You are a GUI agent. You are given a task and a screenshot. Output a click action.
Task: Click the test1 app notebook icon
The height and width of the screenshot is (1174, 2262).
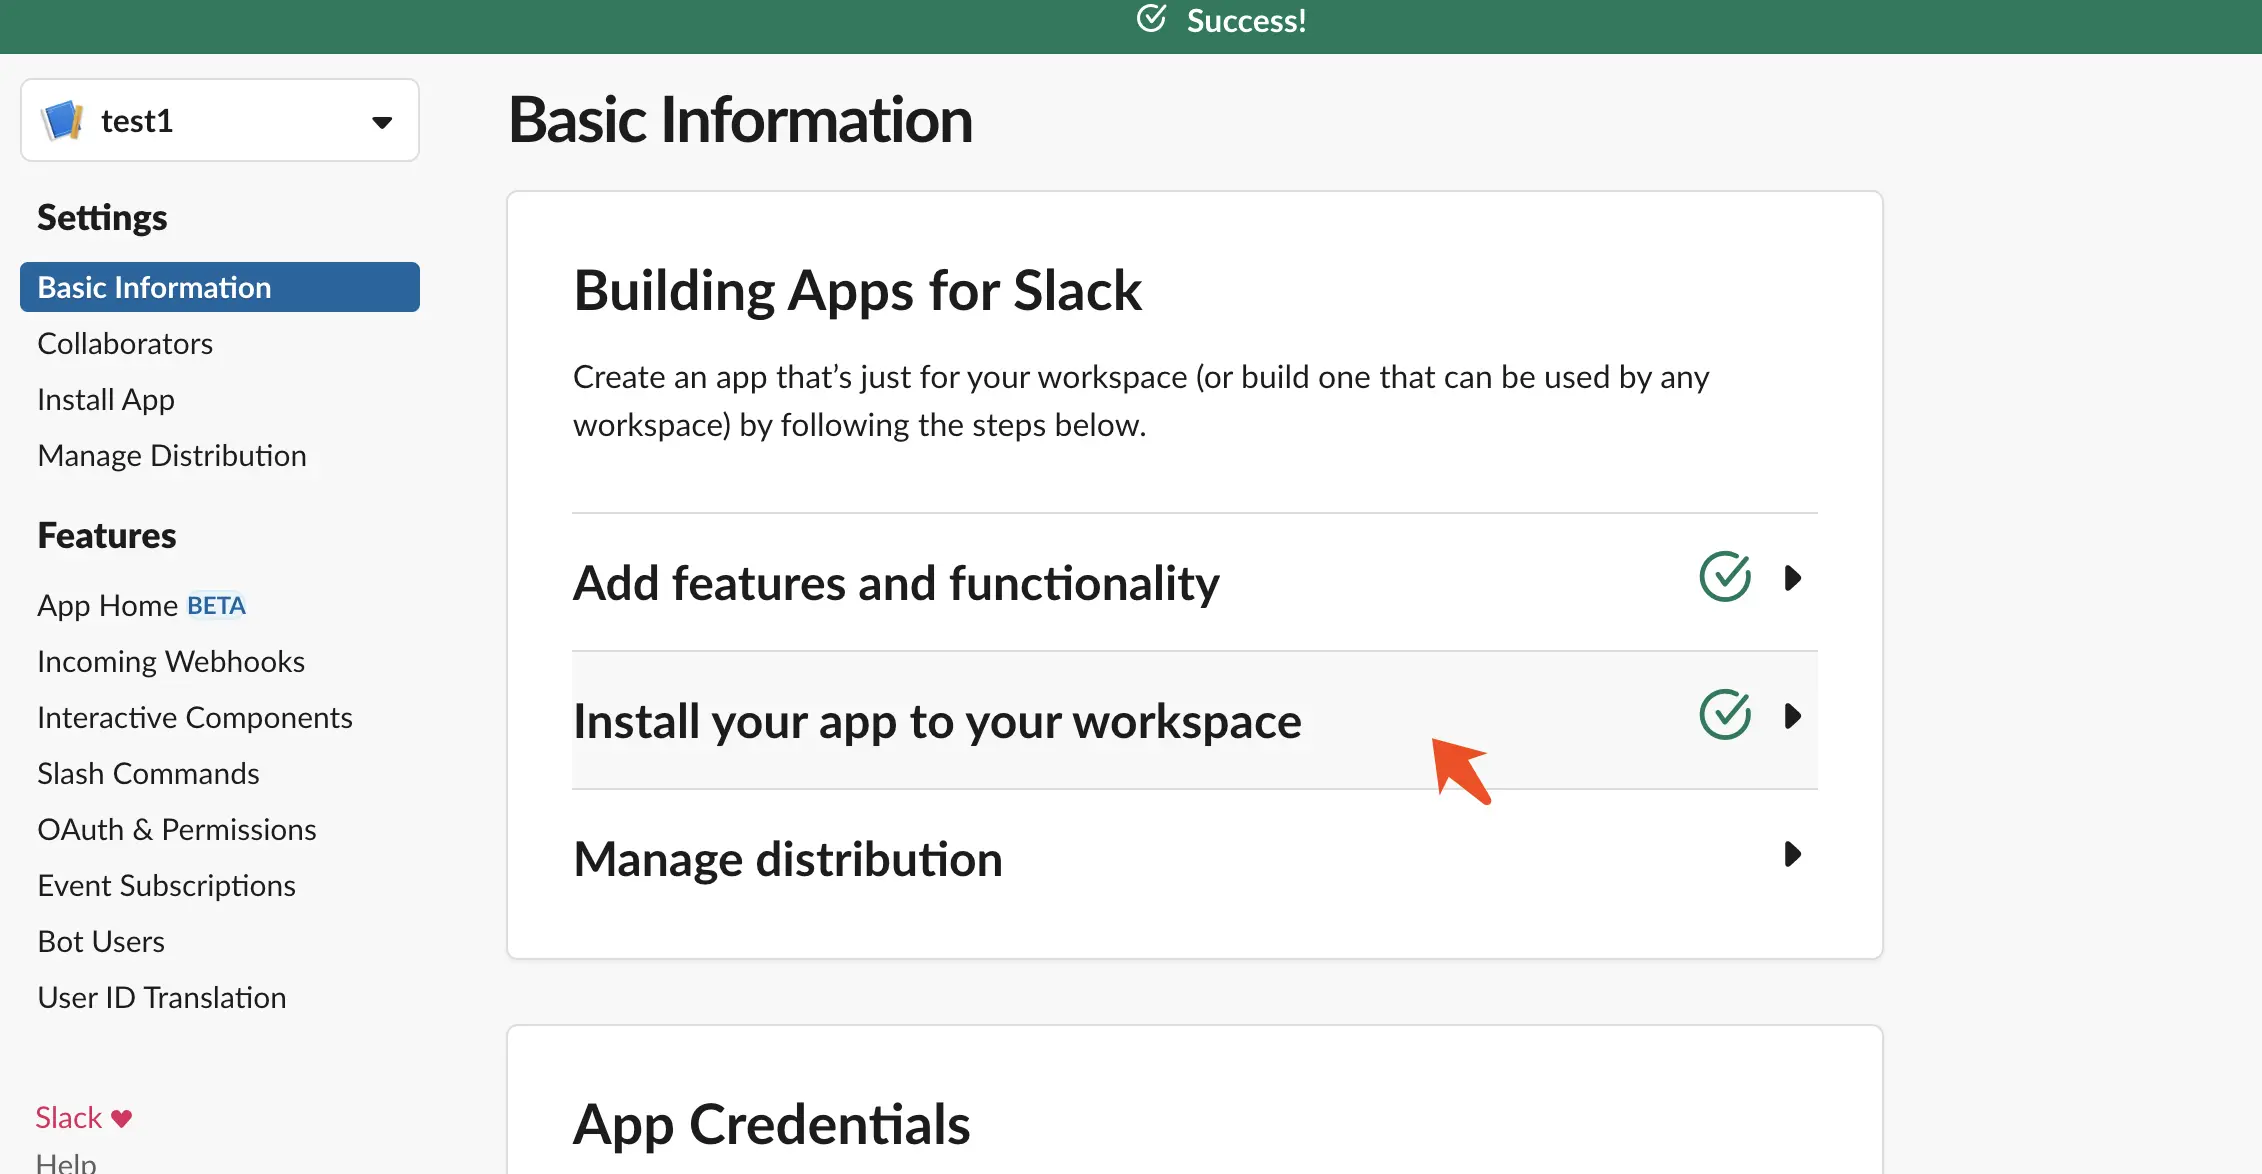pos(62,120)
